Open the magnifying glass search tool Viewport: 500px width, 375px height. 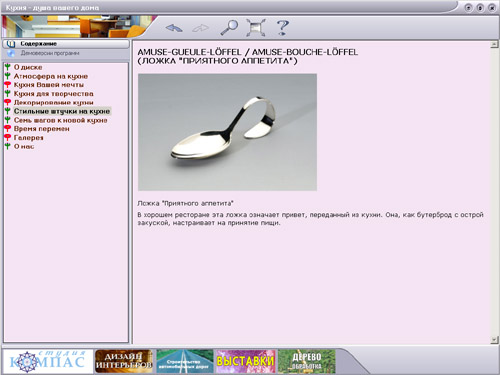(x=229, y=27)
